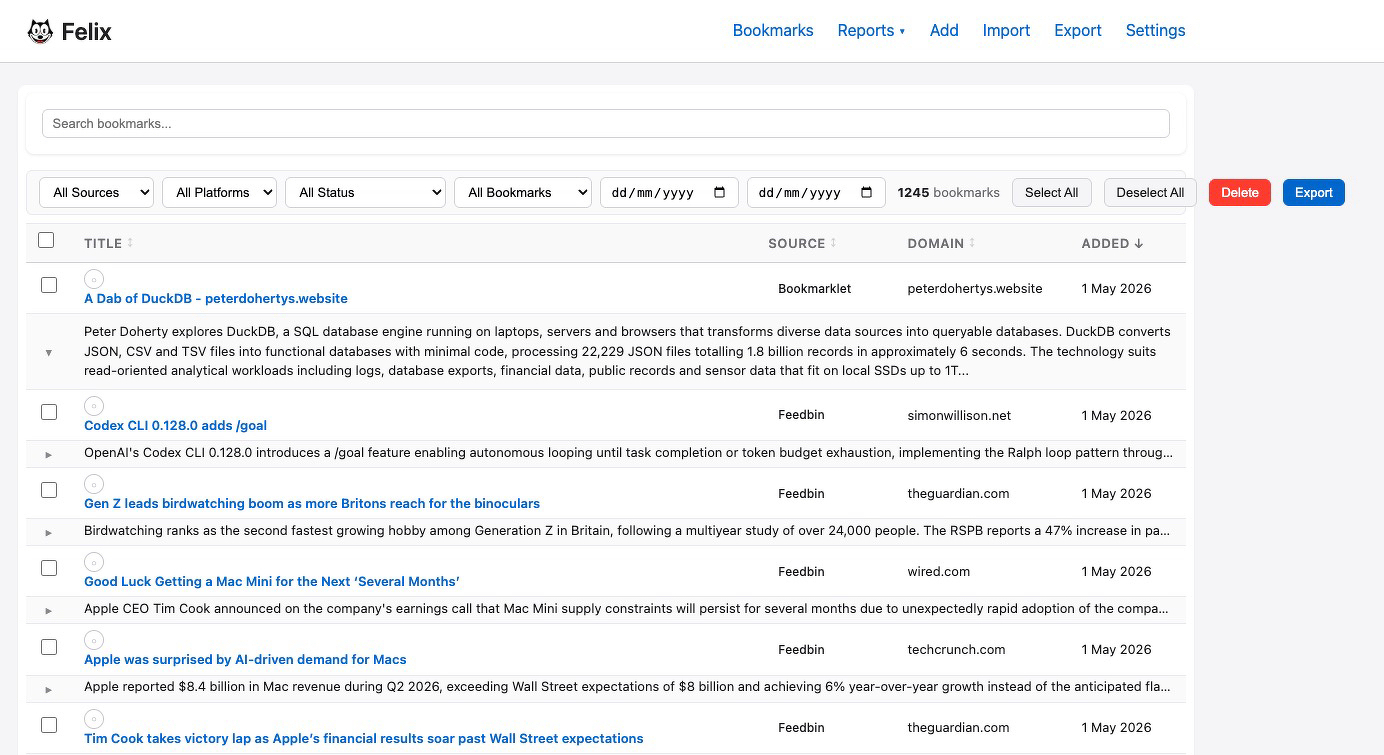Click the circle icon above 'Codex CLI 0.128.0 adds /goal'
The image size is (1384, 755).
pyautogui.click(x=94, y=406)
